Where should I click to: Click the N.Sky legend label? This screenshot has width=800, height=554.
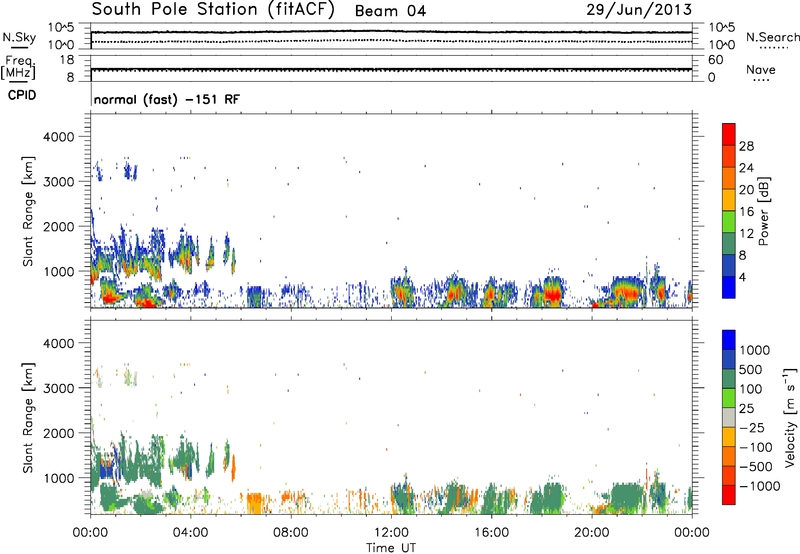point(19,37)
